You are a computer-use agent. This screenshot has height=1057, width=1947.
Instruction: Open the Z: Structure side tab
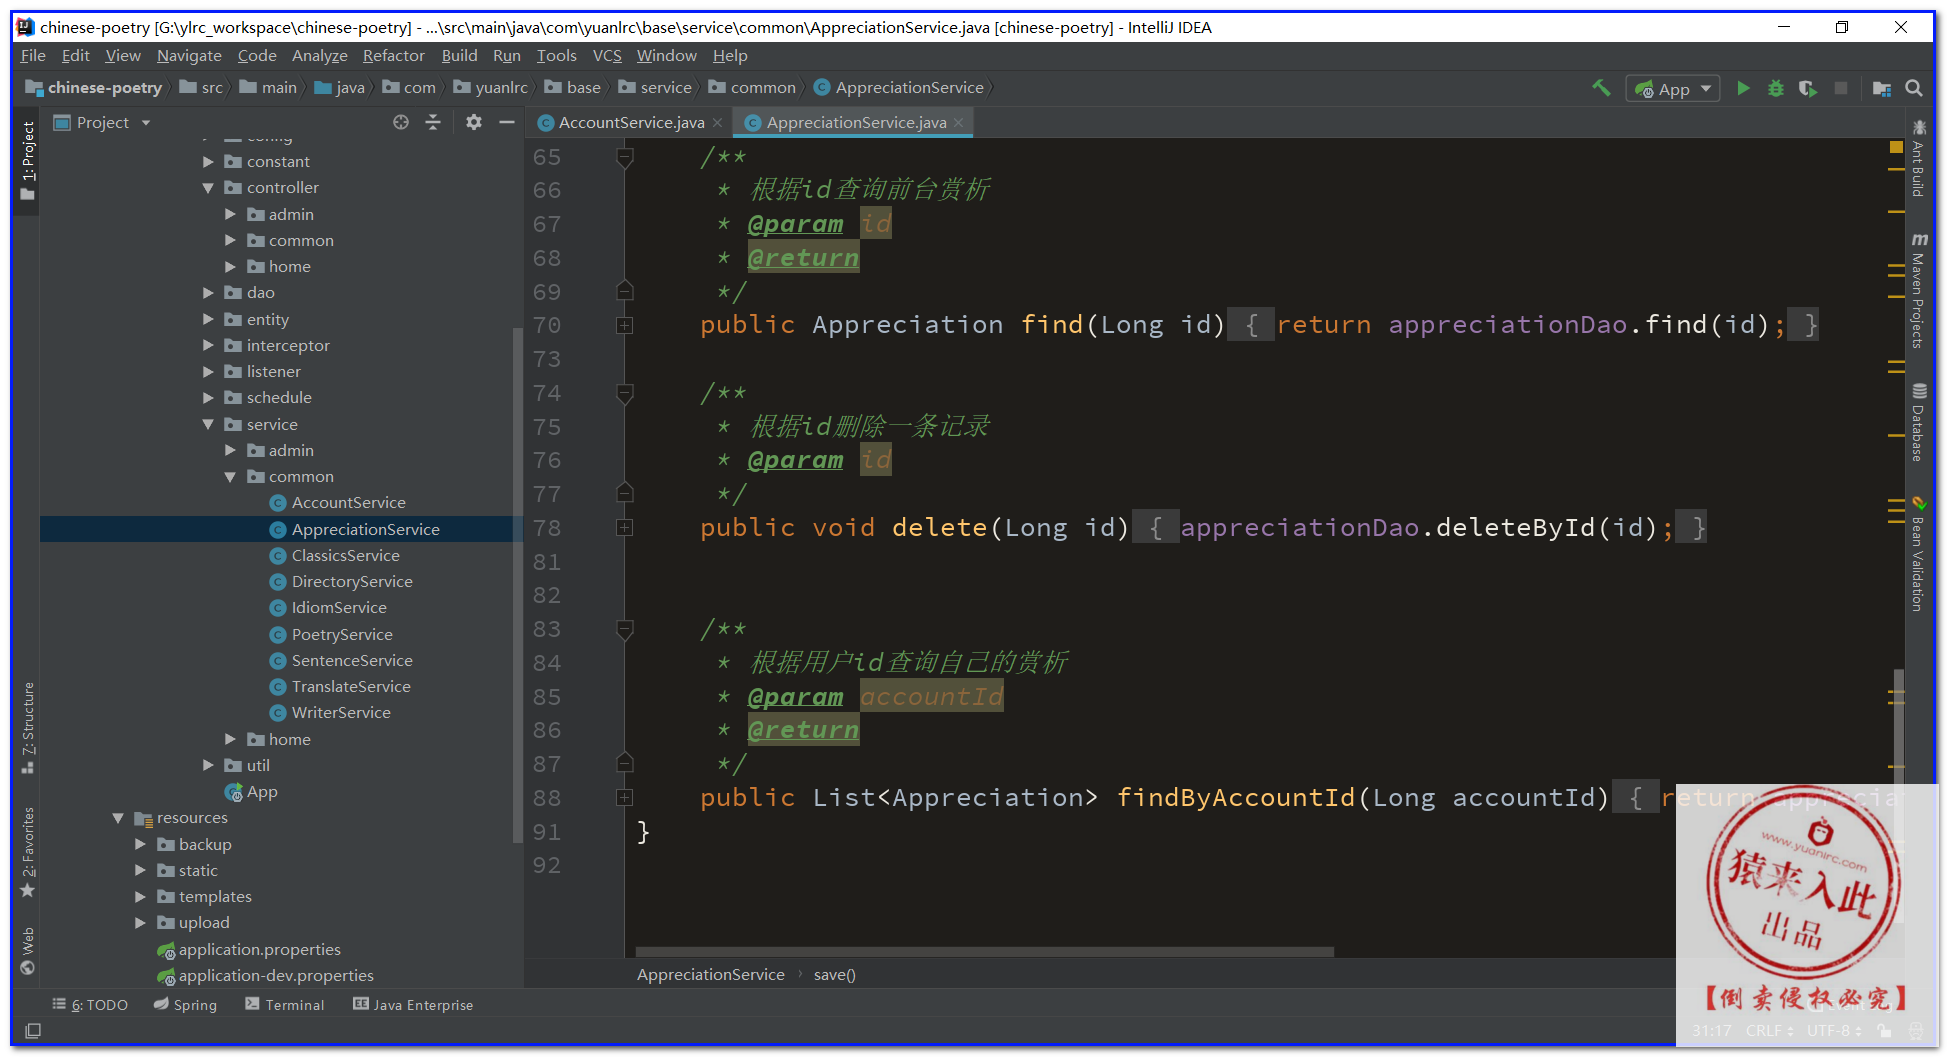pyautogui.click(x=27, y=728)
